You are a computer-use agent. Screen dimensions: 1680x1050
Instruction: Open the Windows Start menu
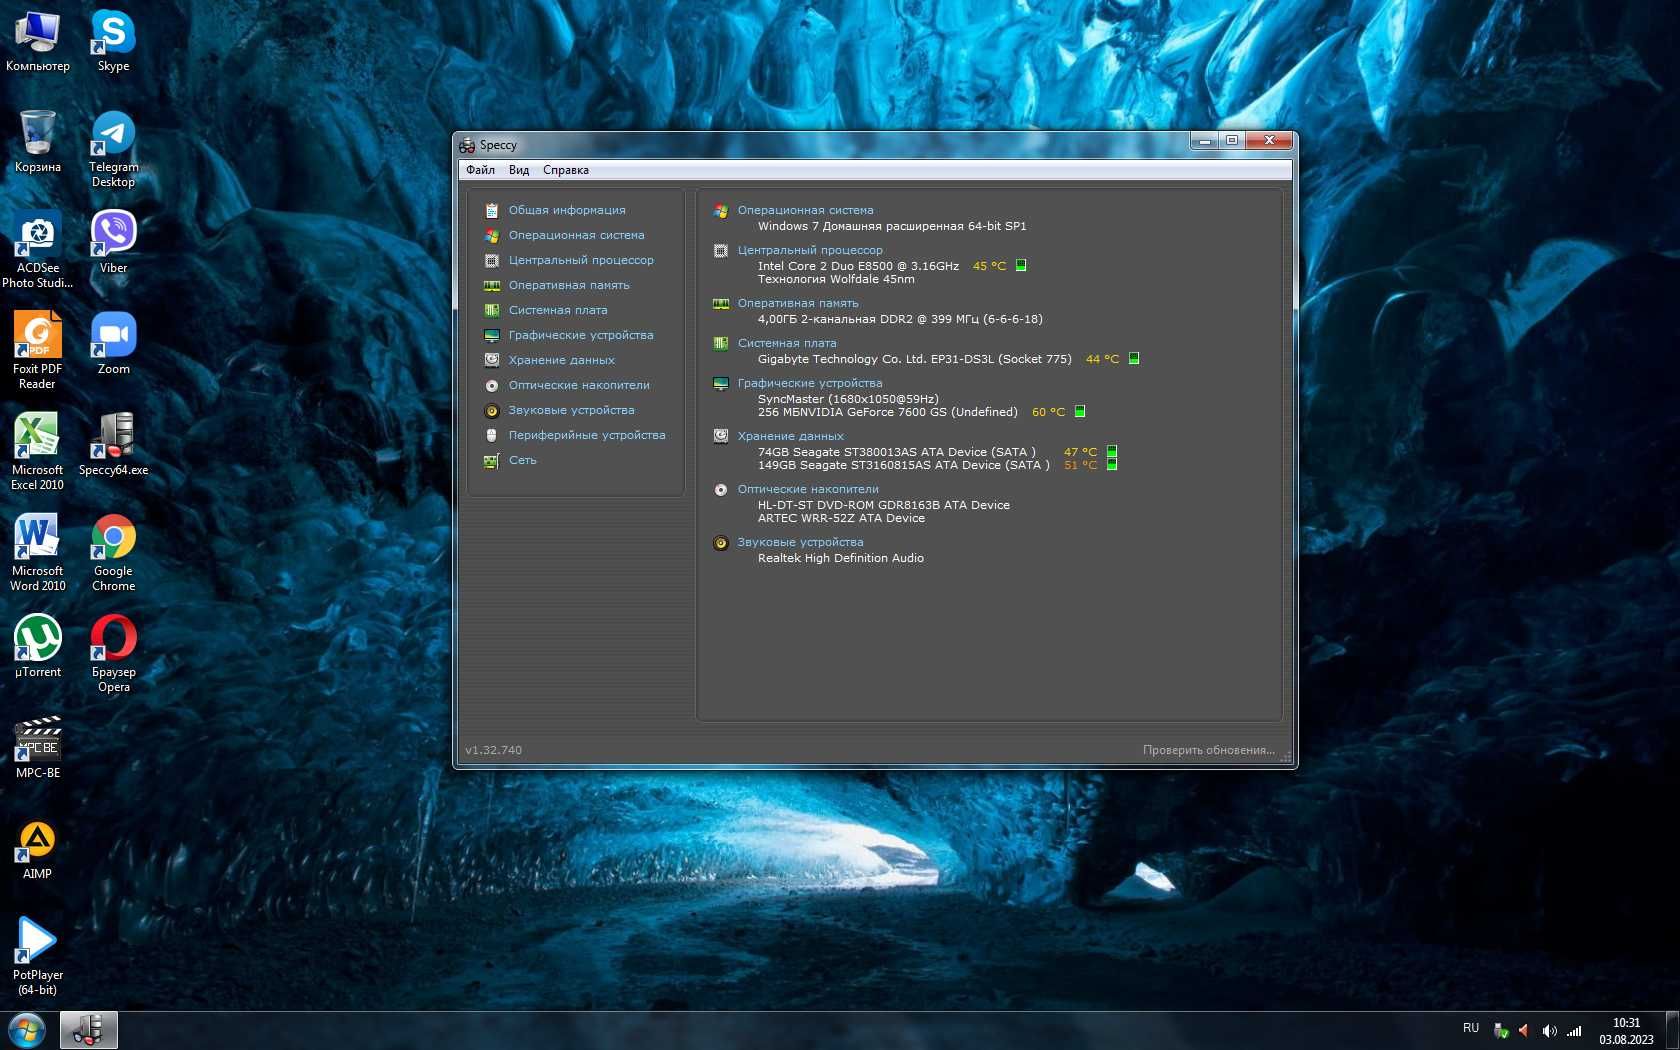coord(27,1030)
